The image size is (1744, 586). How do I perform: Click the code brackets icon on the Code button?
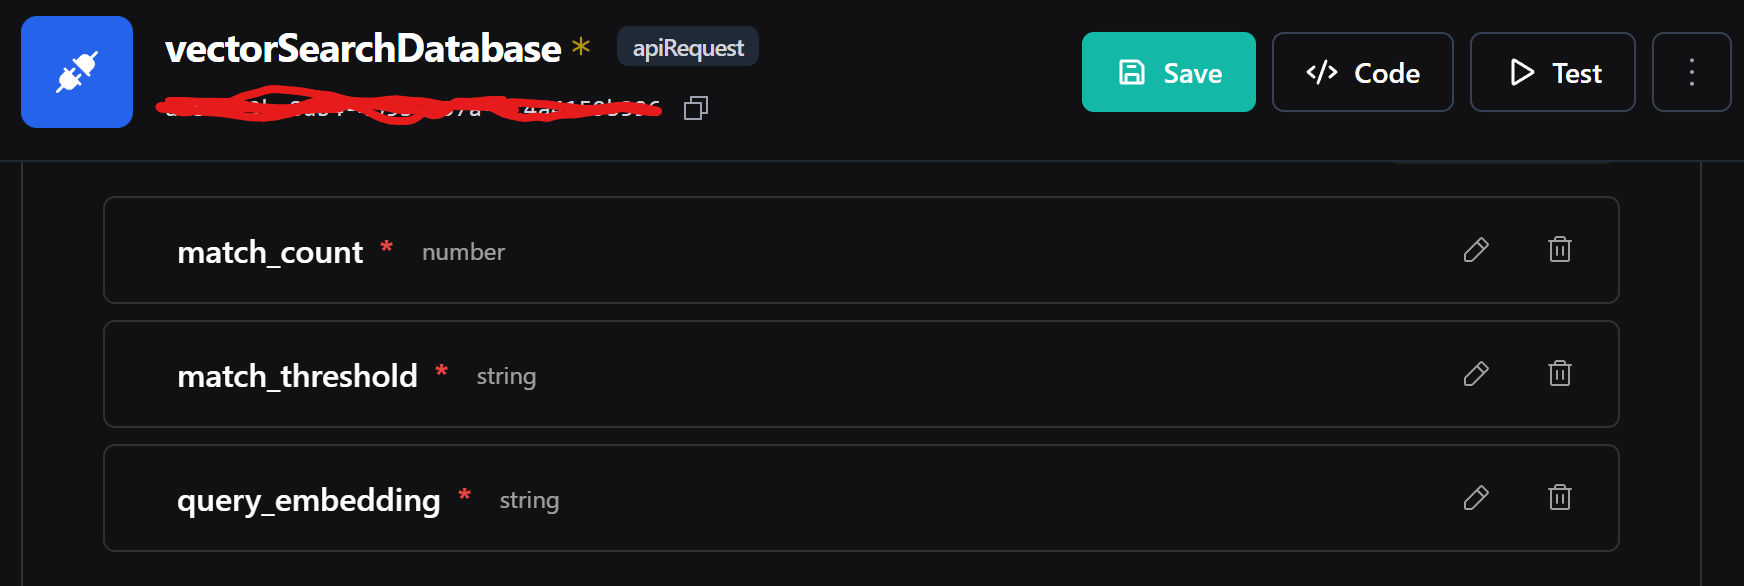tap(1323, 72)
